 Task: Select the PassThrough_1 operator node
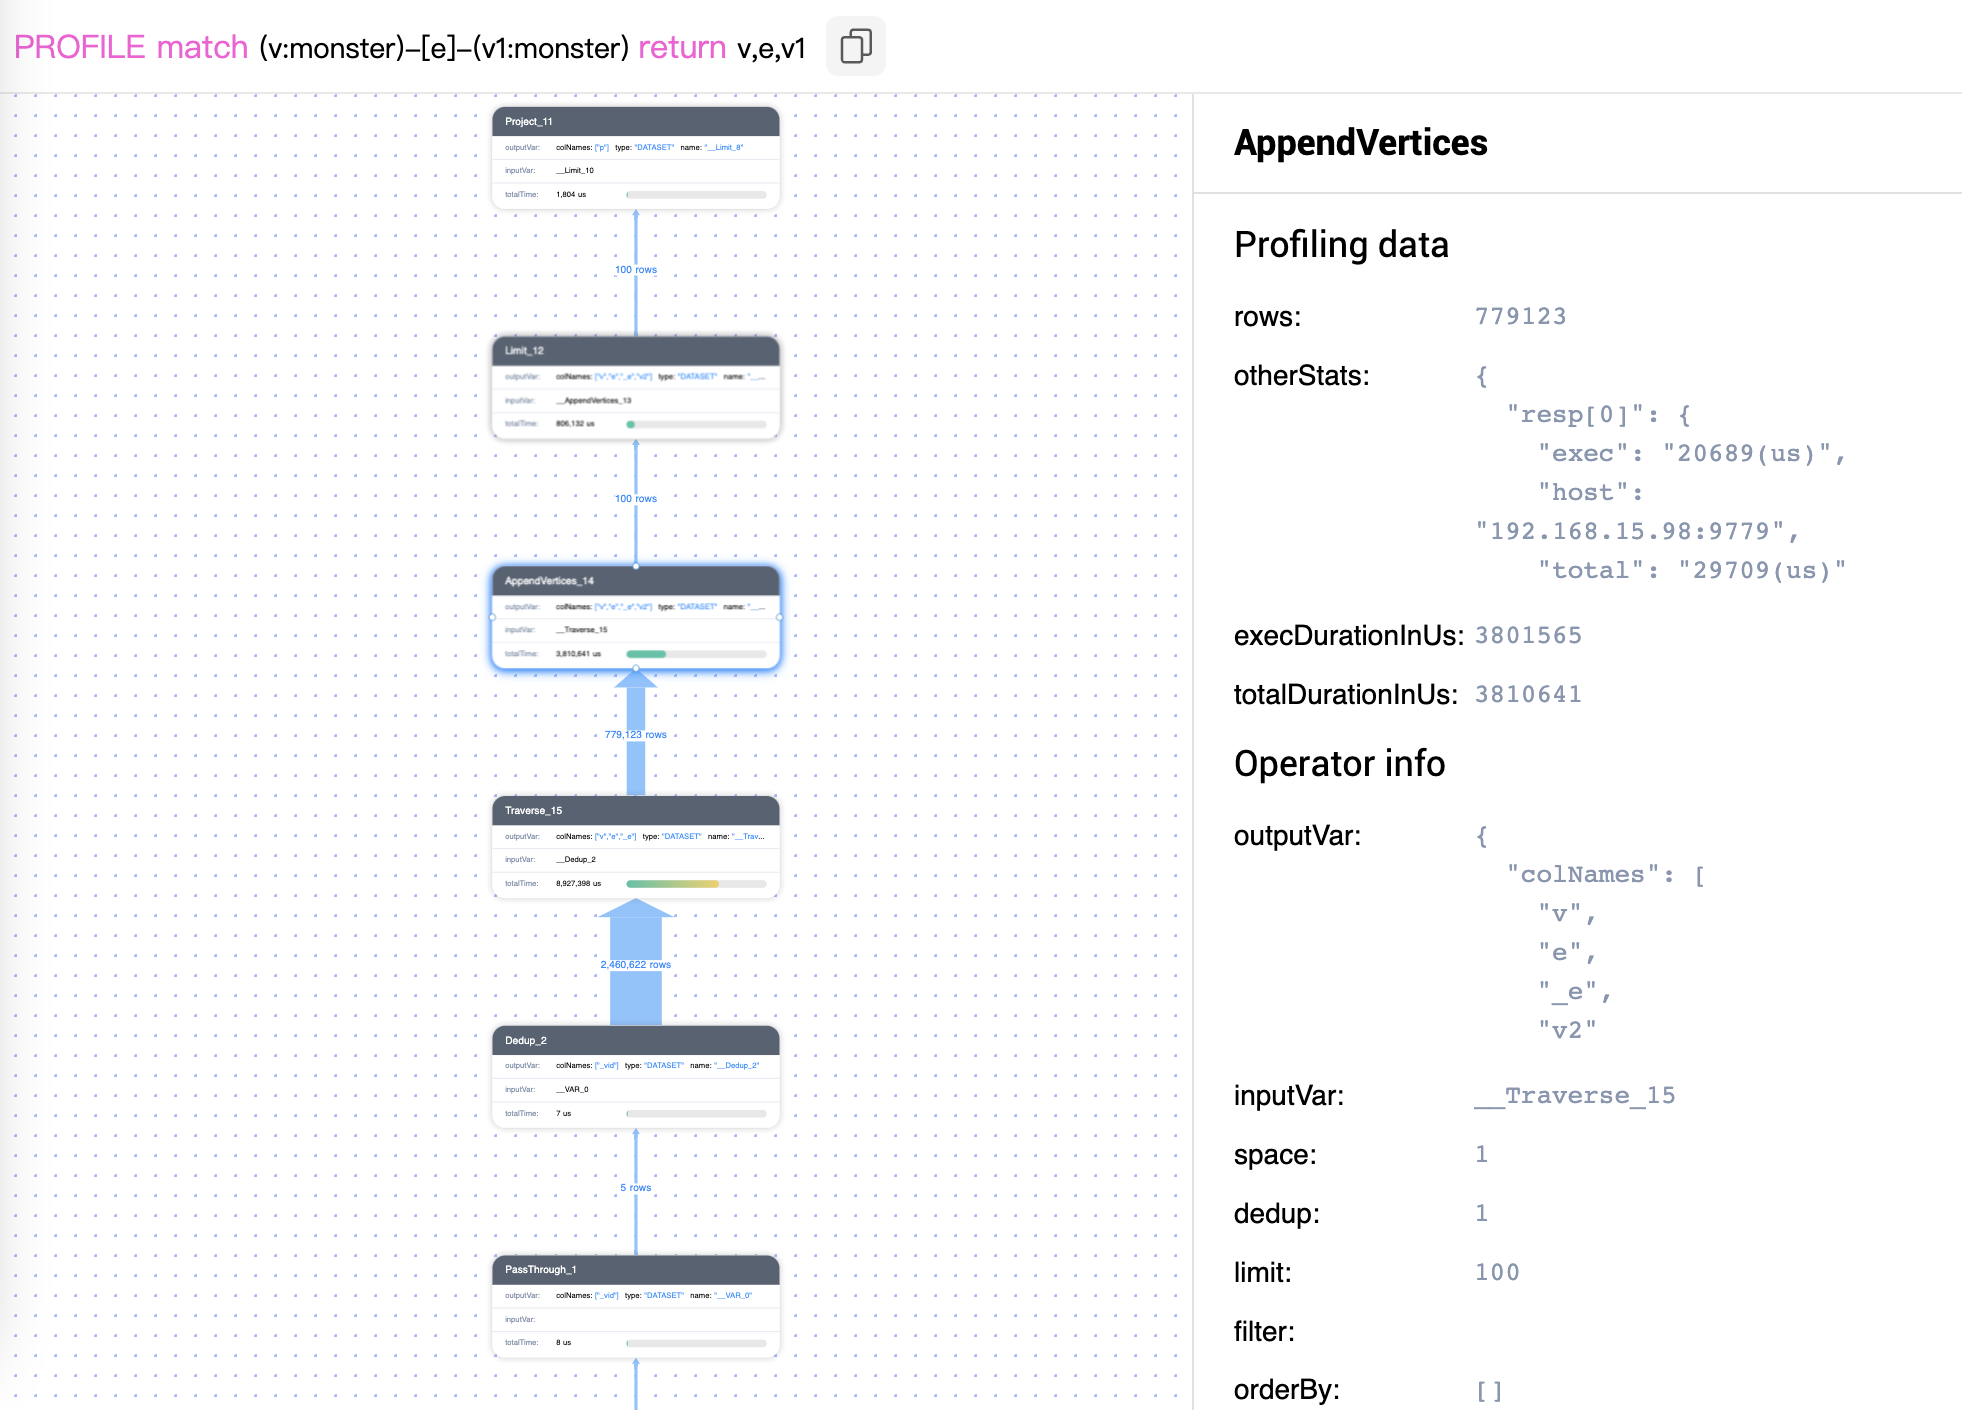coord(636,1270)
